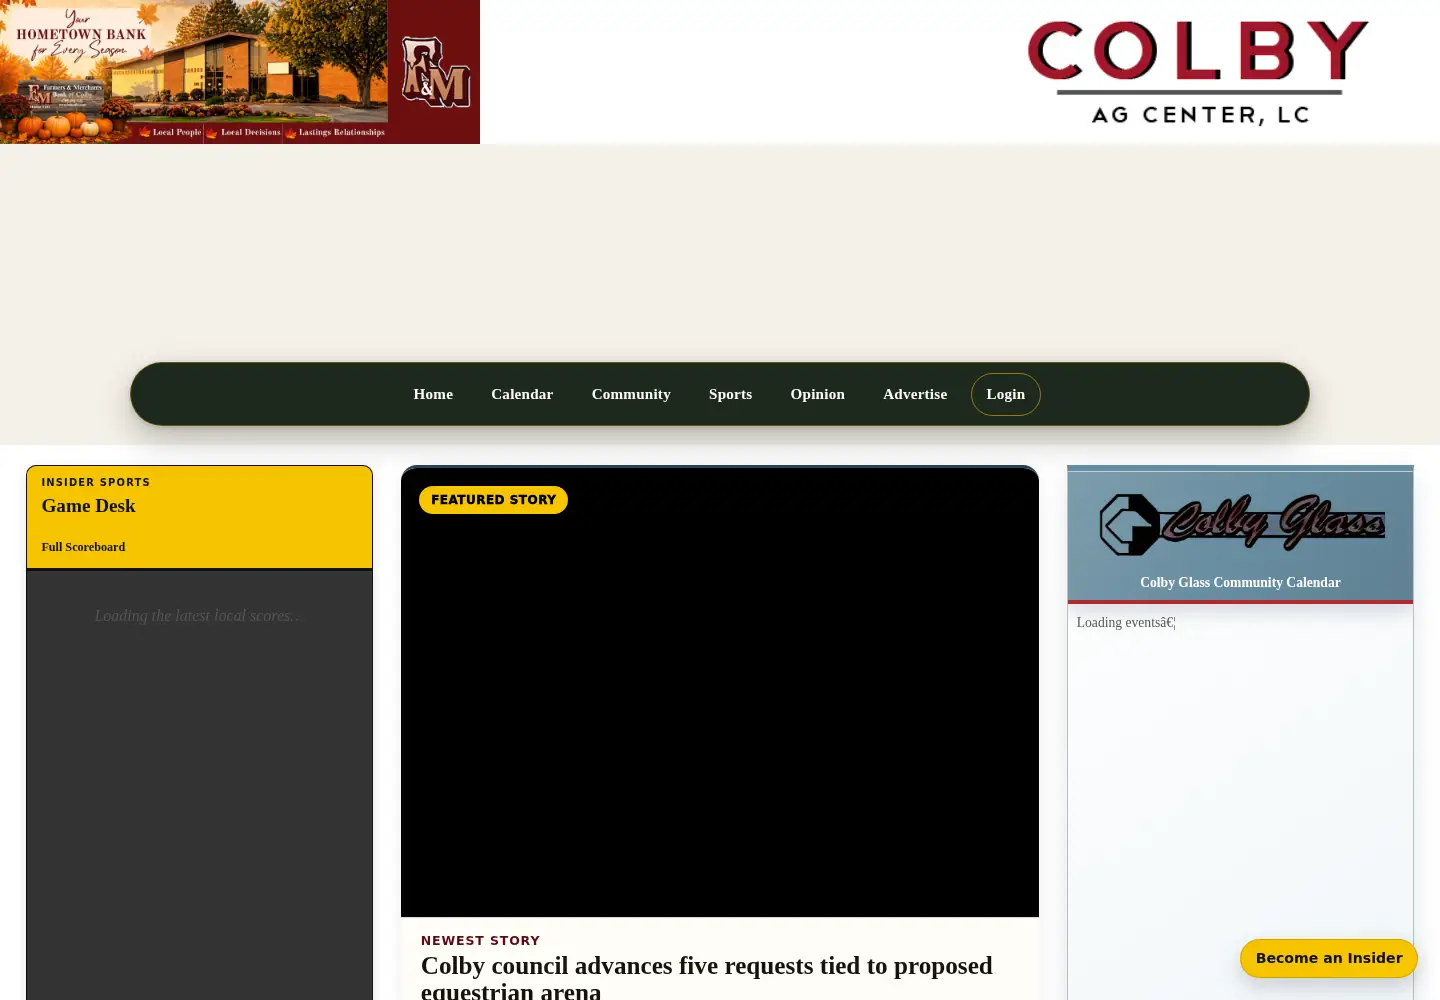Image resolution: width=1440 pixels, height=1000 pixels.
Task: Click the 'Loading events' text
Action: click(x=1126, y=622)
